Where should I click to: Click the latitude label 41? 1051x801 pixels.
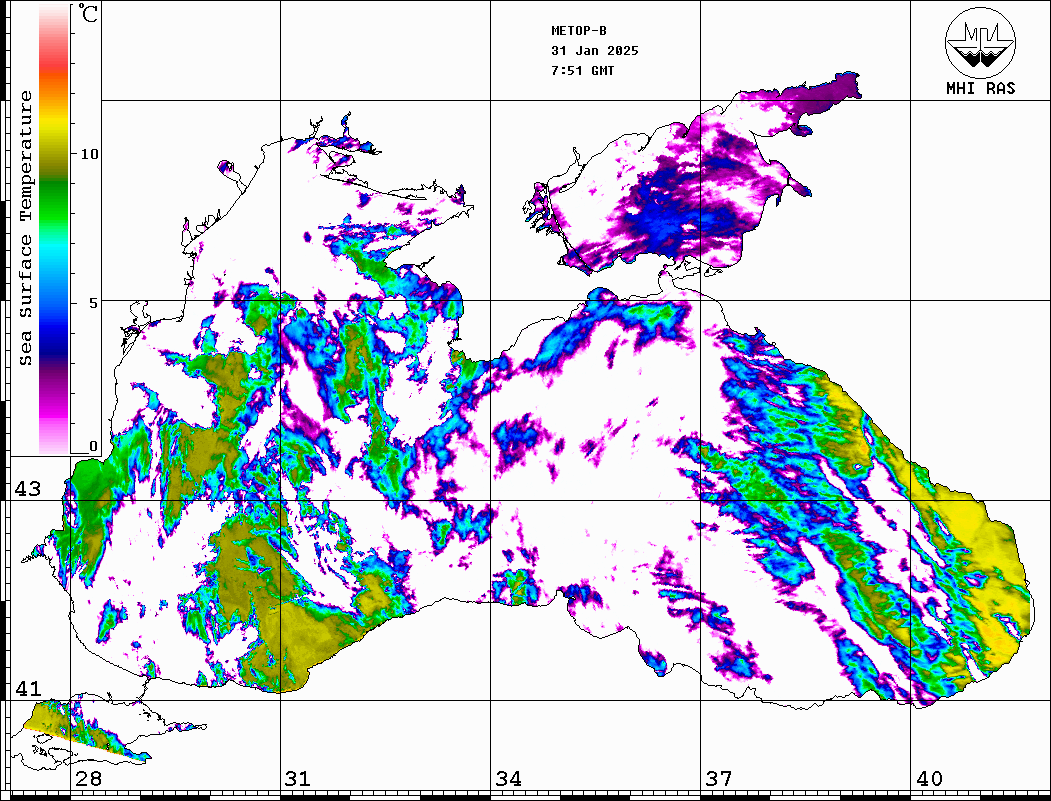(27, 689)
